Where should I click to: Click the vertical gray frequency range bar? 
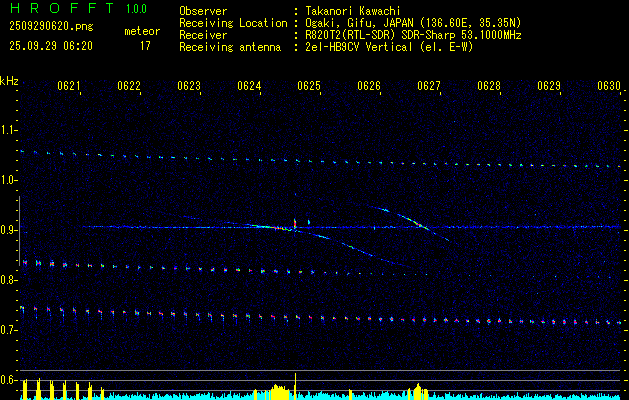pyautogui.click(x=19, y=231)
